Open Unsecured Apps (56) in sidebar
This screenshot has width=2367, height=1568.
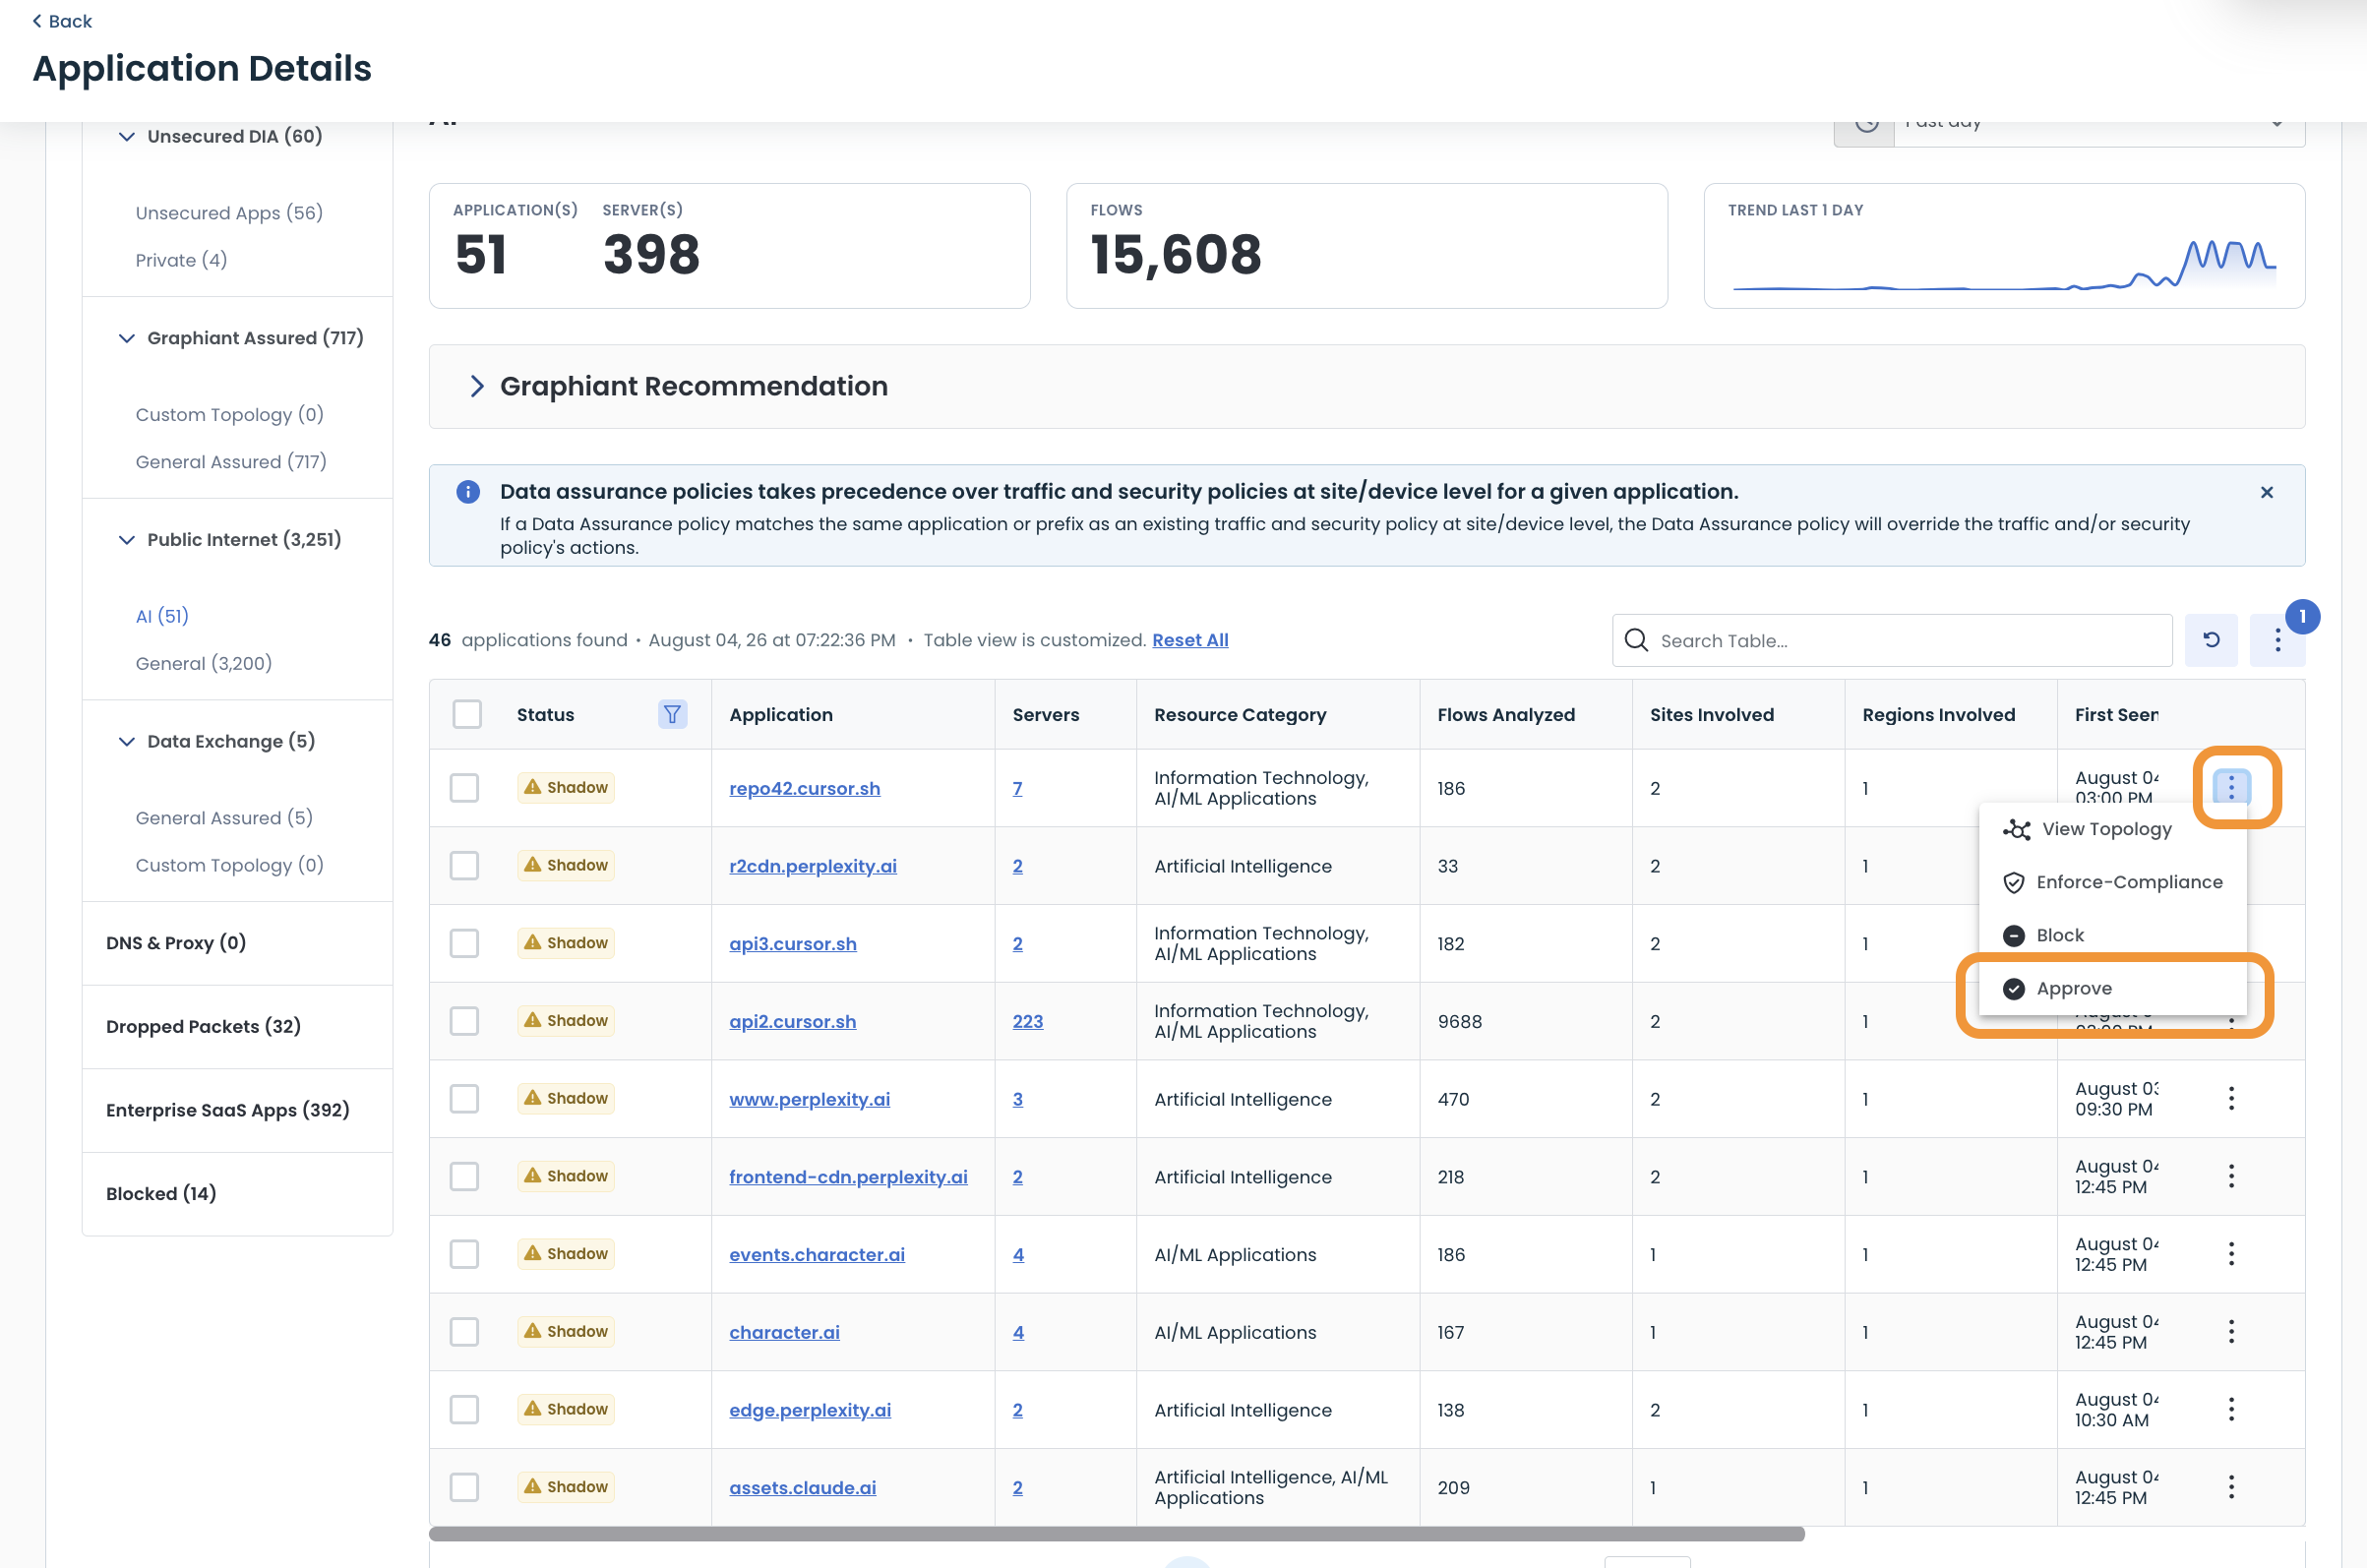tap(229, 213)
